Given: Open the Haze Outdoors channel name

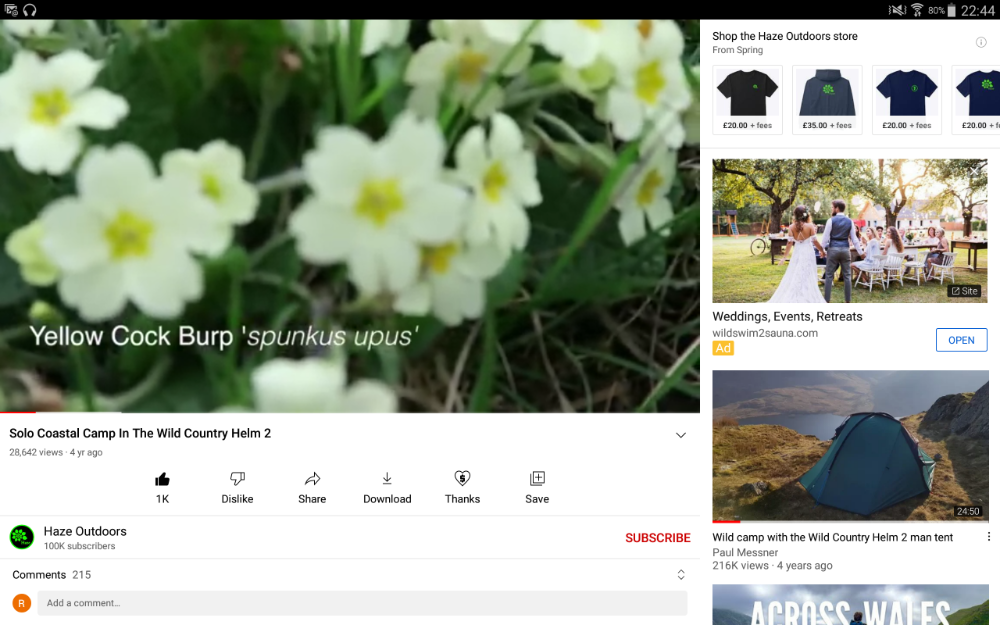Looking at the screenshot, I should click(x=85, y=531).
